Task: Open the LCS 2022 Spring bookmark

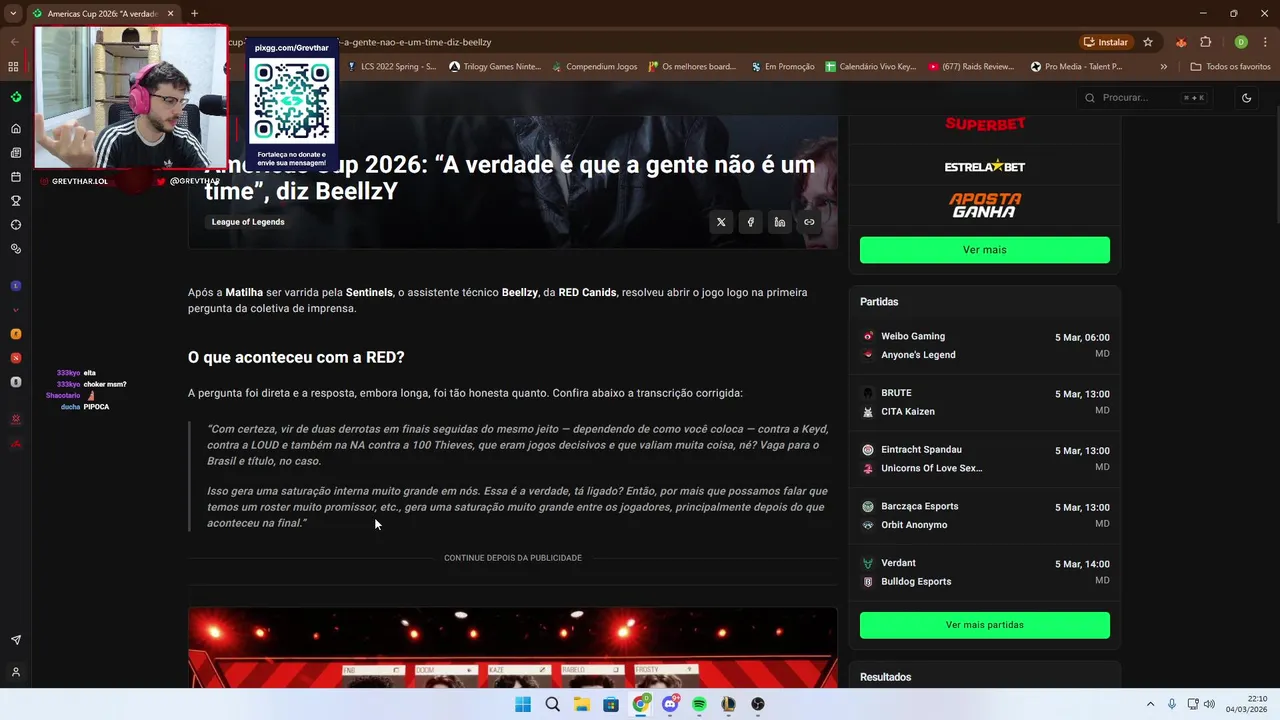Action: click(x=391, y=67)
